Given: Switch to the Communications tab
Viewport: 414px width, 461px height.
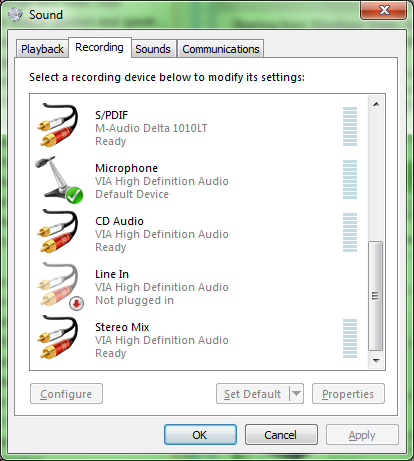Looking at the screenshot, I should point(221,49).
